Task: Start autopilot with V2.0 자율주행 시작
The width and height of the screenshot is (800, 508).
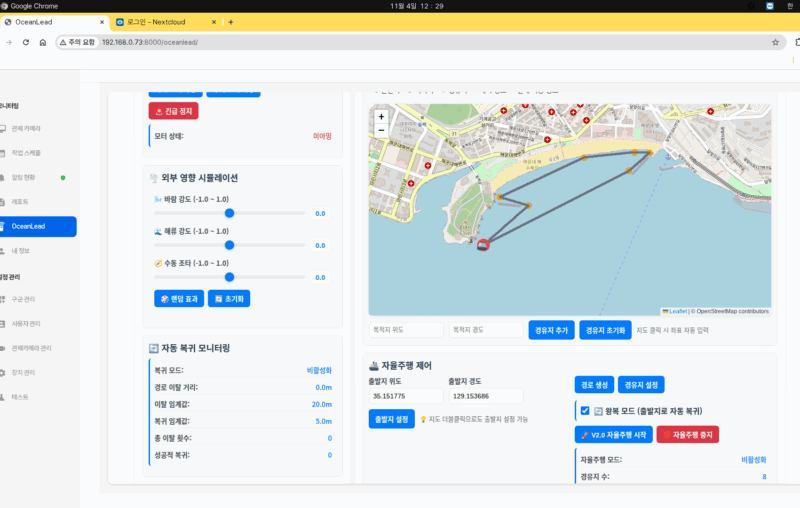Action: tap(612, 435)
